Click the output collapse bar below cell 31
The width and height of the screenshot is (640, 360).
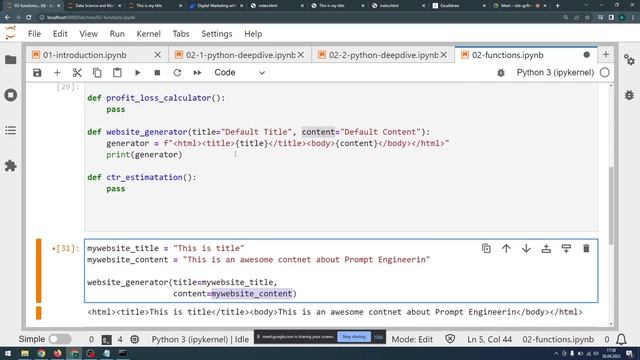coord(39,313)
